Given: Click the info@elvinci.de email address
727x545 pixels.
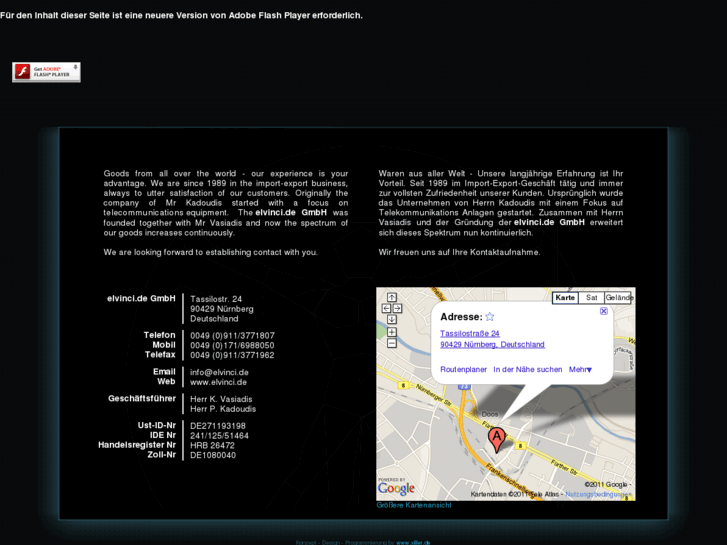Looking at the screenshot, I should (219, 372).
